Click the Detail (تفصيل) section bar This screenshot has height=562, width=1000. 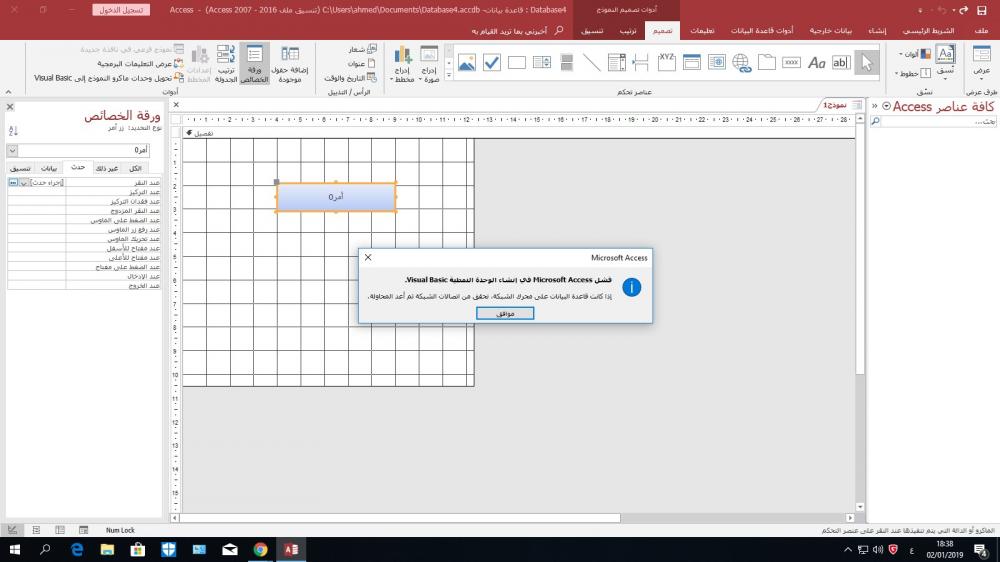click(x=518, y=133)
